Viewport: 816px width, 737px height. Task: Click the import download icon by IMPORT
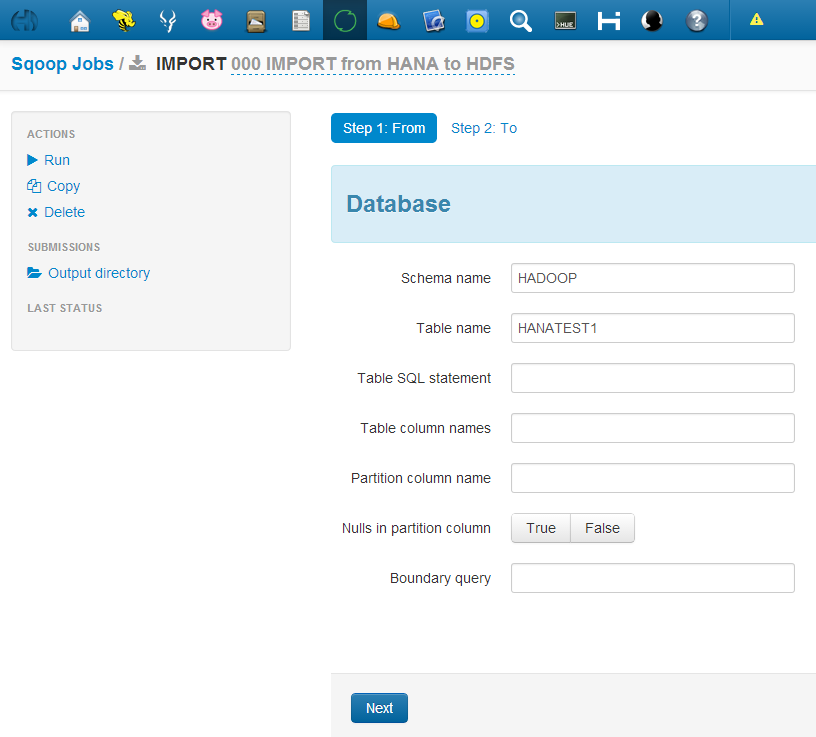(137, 63)
